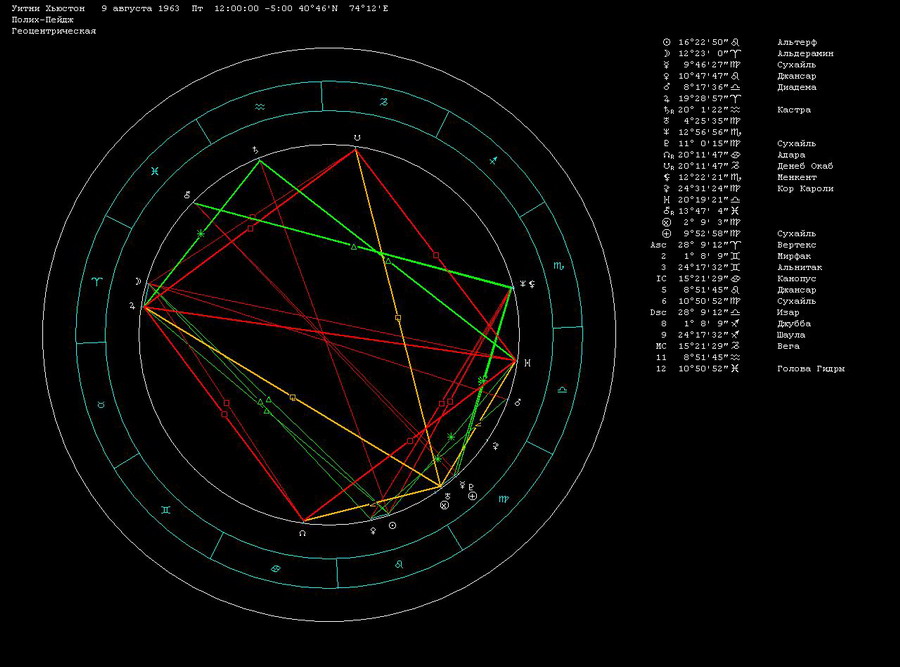Select the Venus glyph in the chart wheel
The height and width of the screenshot is (667, 900).
click(373, 531)
